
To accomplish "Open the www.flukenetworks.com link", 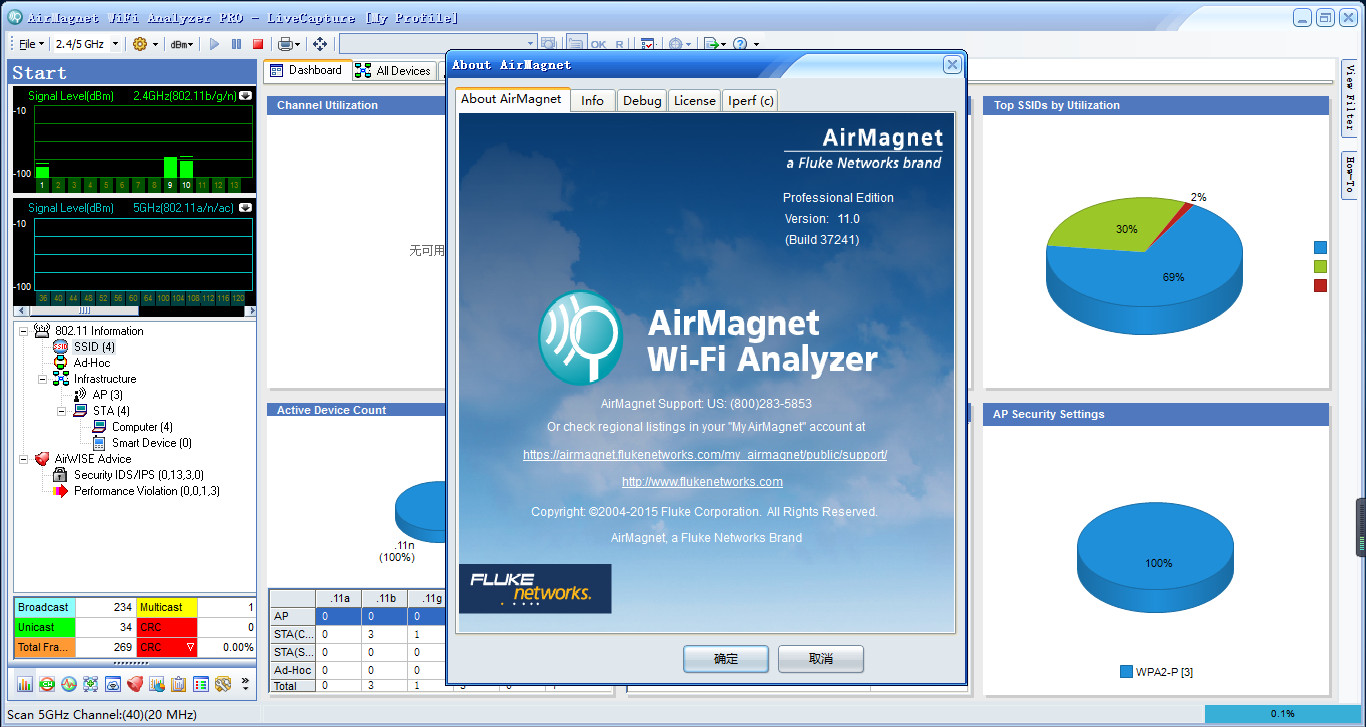I will 702,482.
